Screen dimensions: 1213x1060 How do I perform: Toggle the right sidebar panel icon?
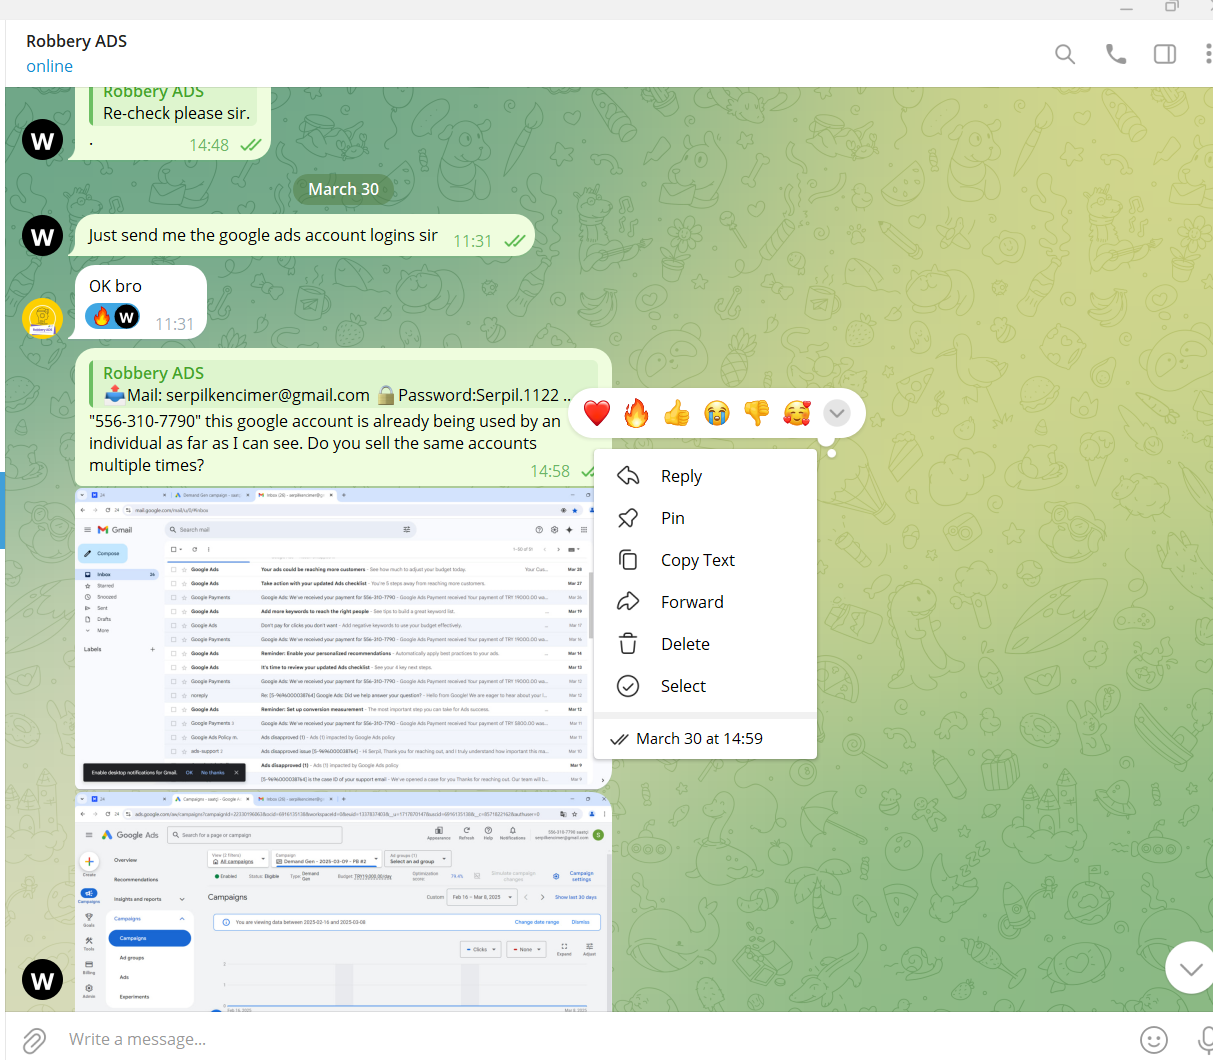(x=1165, y=54)
